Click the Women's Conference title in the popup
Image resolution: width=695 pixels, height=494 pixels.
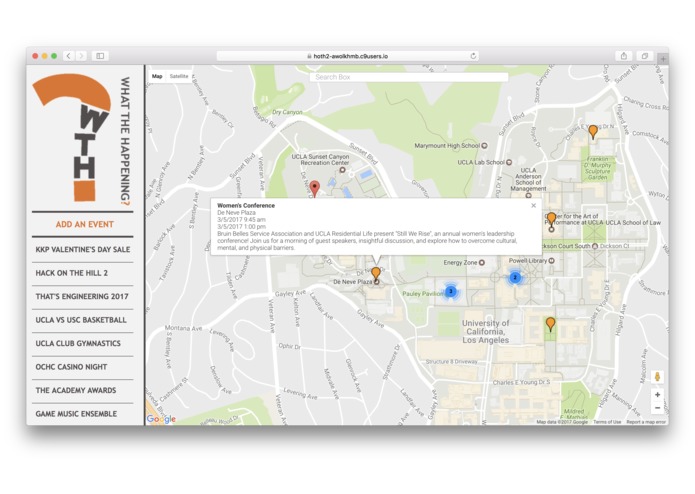click(246, 205)
